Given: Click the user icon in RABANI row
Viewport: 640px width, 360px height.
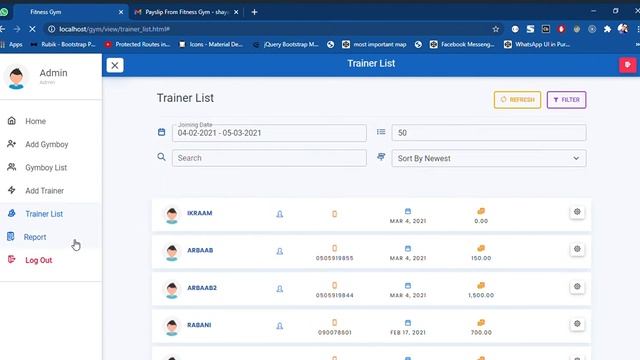Looking at the screenshot, I should point(280,326).
